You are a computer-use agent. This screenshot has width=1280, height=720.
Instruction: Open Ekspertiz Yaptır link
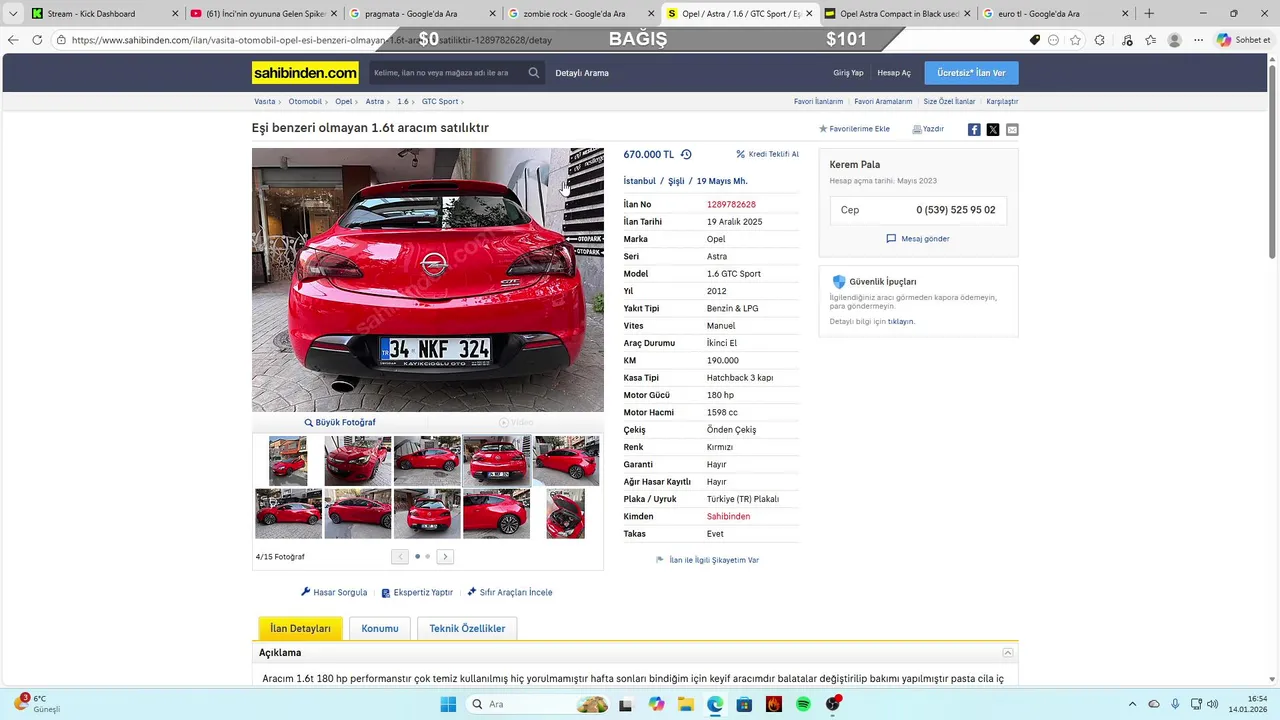(x=417, y=592)
